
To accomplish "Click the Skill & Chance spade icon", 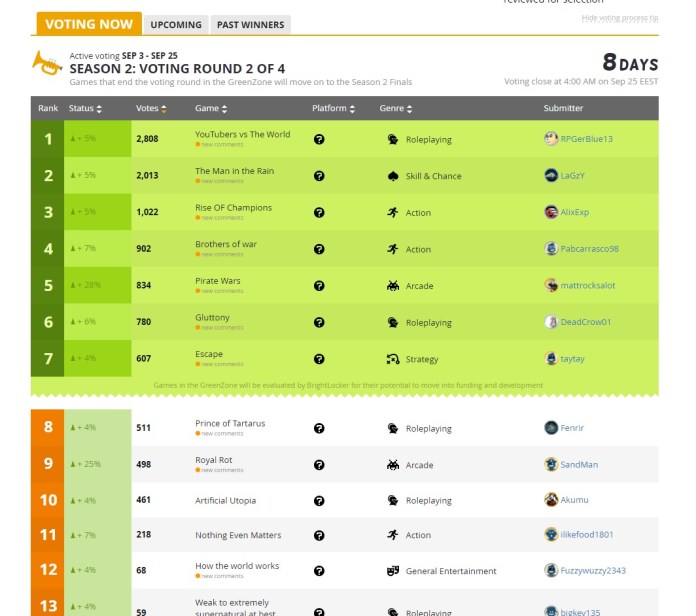I will pyautogui.click(x=393, y=176).
